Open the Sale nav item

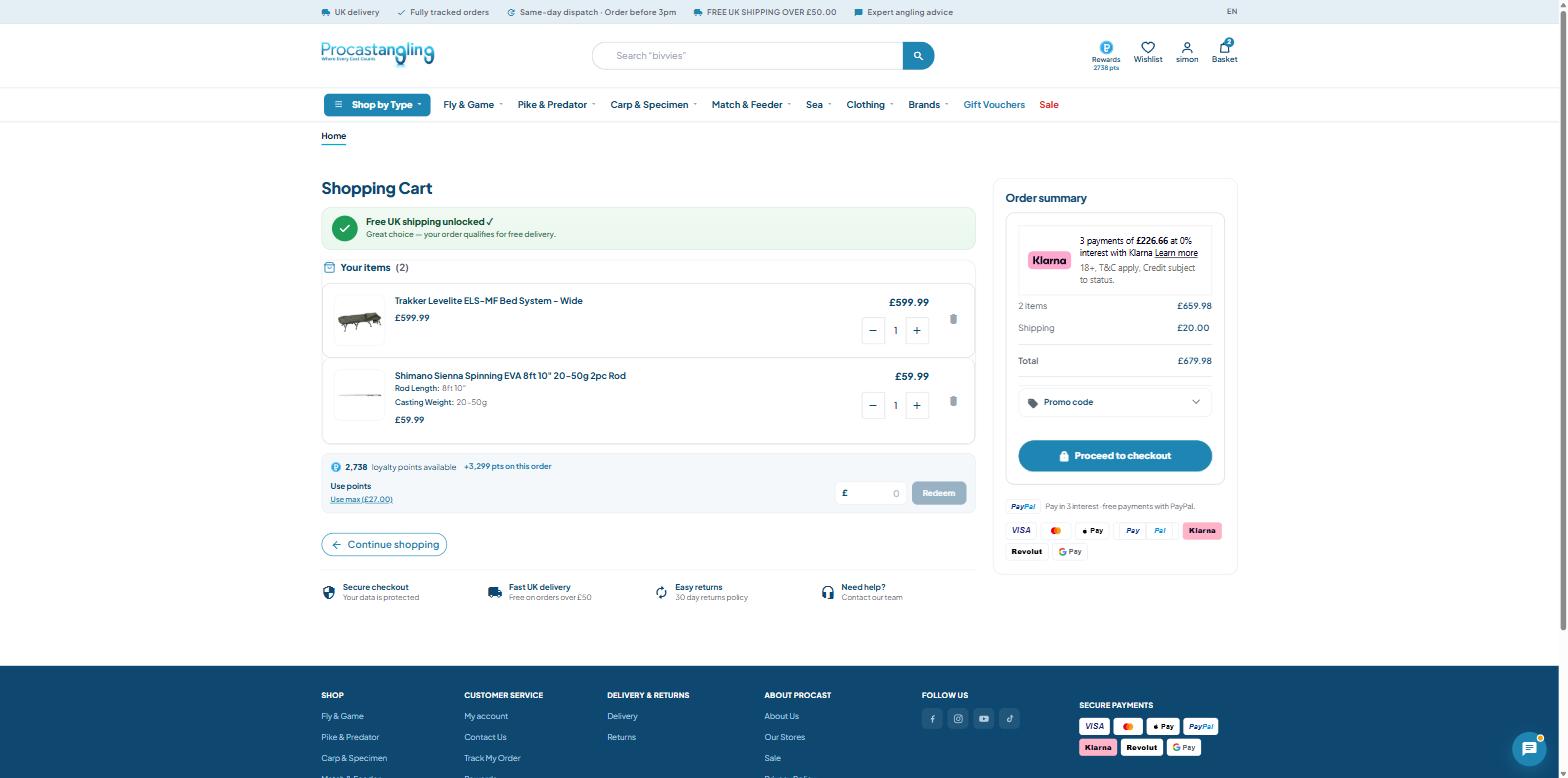[x=1049, y=105]
